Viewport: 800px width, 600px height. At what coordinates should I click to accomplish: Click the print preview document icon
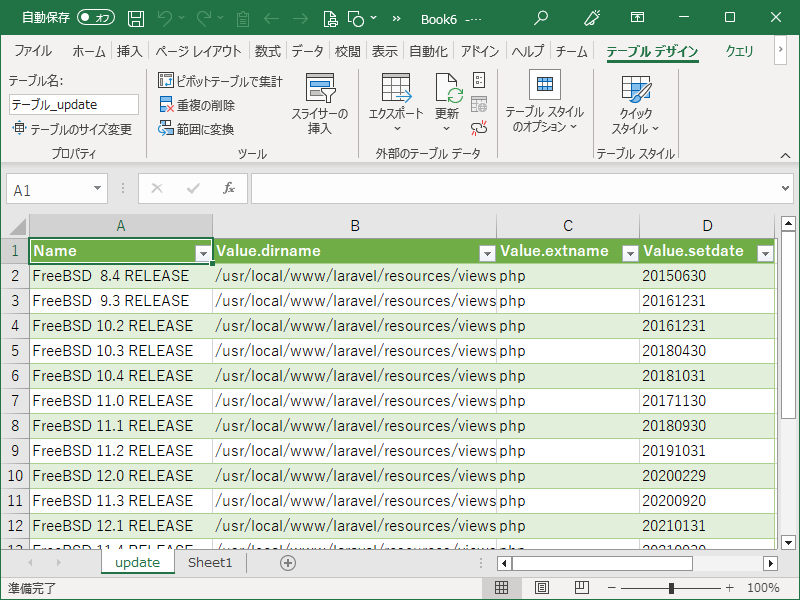pyautogui.click(x=331, y=19)
